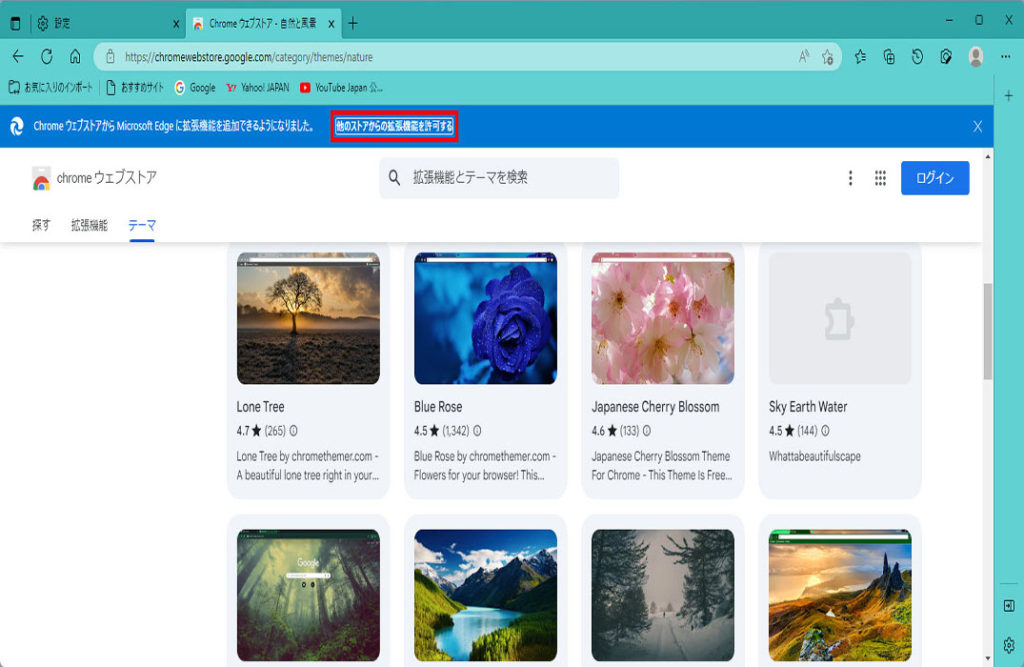The height and width of the screenshot is (667, 1024).
Task: Reload the page with the refresh icon
Action: coord(46,57)
